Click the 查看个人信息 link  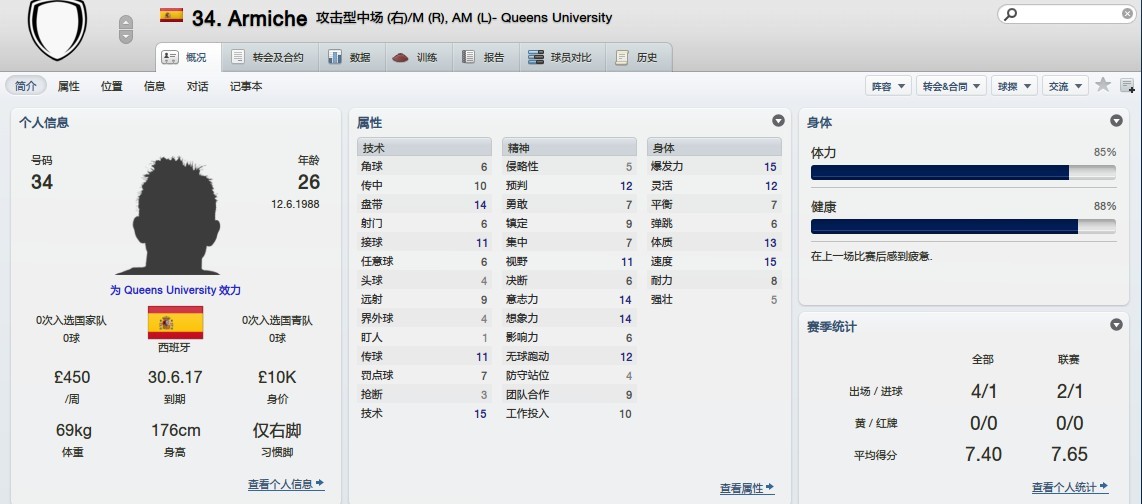point(286,484)
